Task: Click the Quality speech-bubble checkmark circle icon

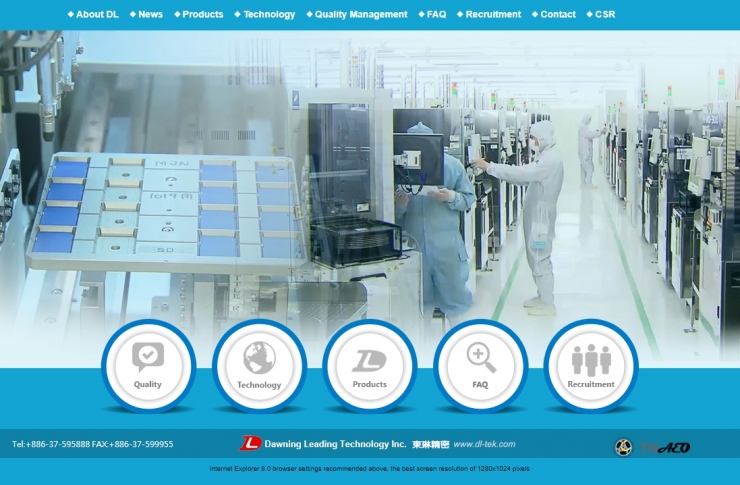Action: [148, 366]
